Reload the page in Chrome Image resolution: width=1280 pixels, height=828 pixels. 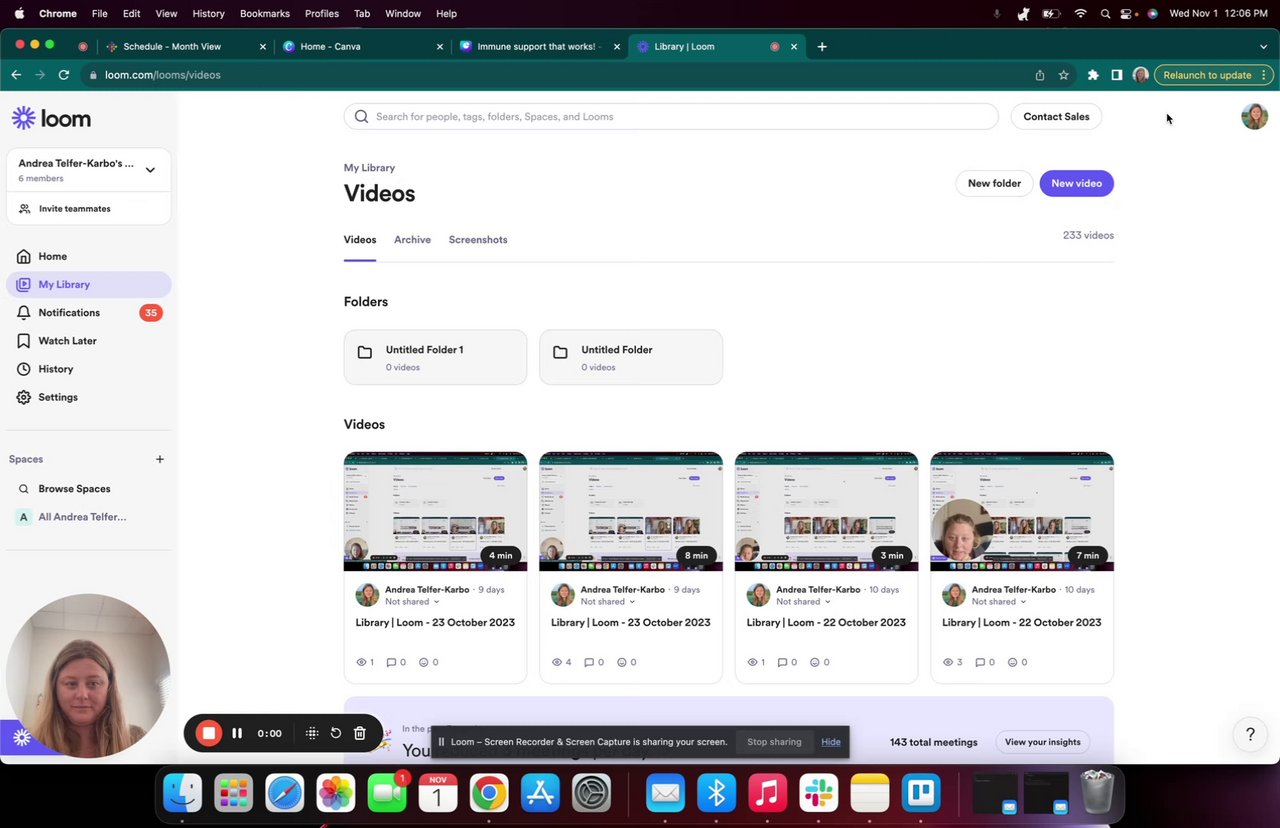64,75
